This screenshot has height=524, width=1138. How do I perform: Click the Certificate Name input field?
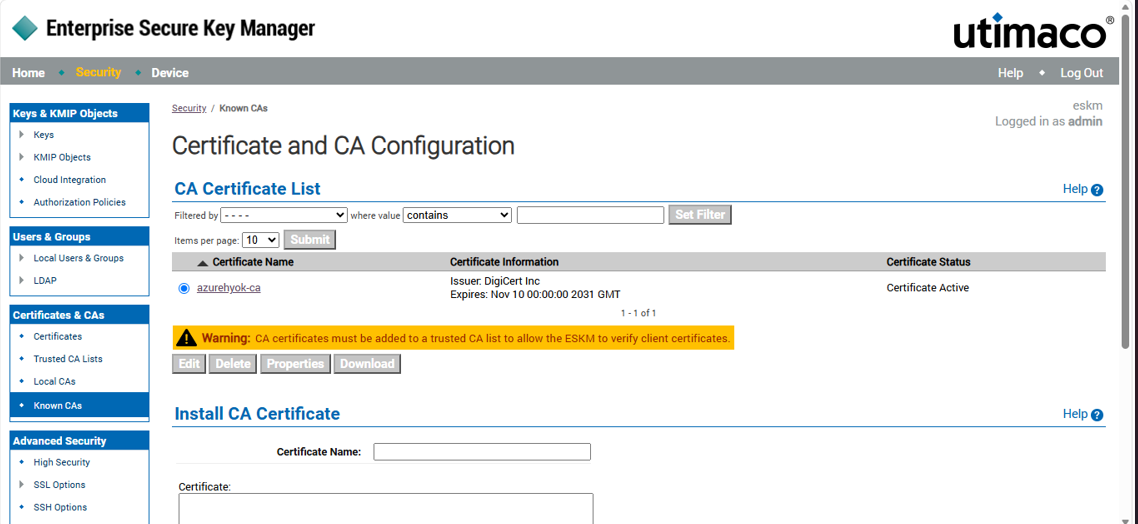pyautogui.click(x=482, y=451)
